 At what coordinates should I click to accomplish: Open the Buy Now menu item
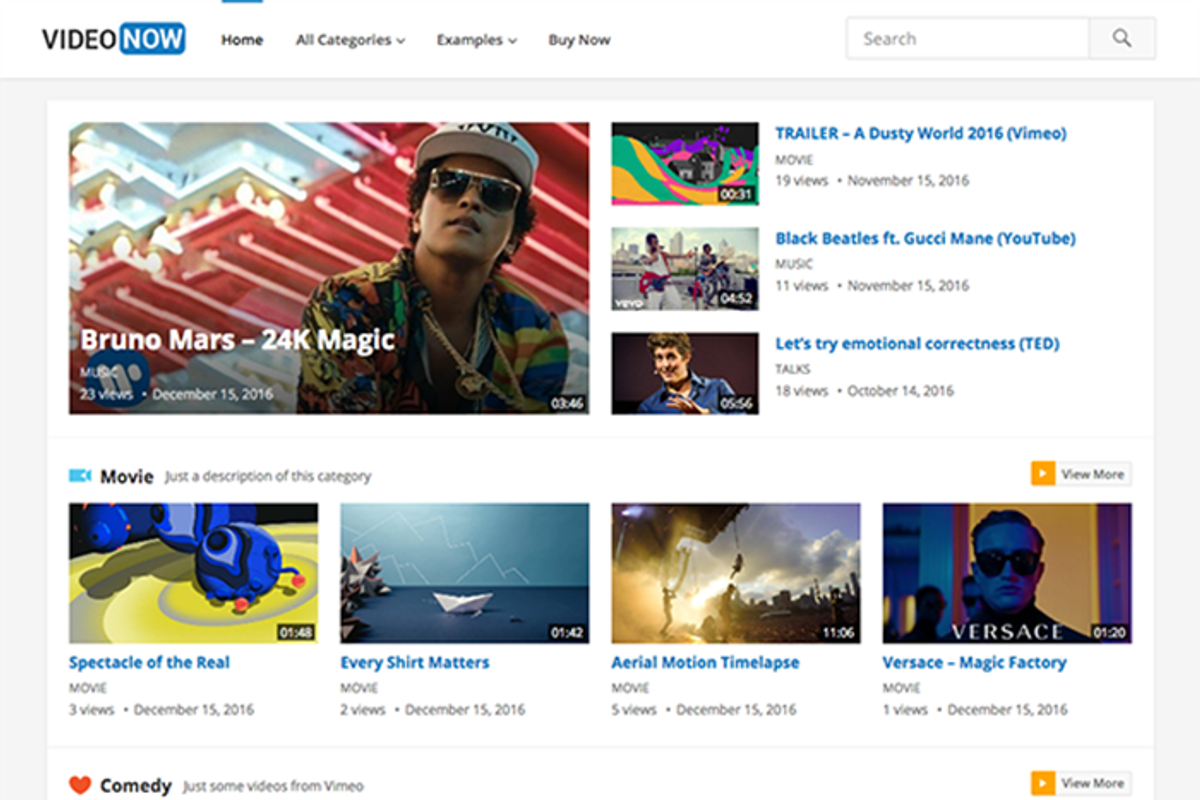(579, 40)
